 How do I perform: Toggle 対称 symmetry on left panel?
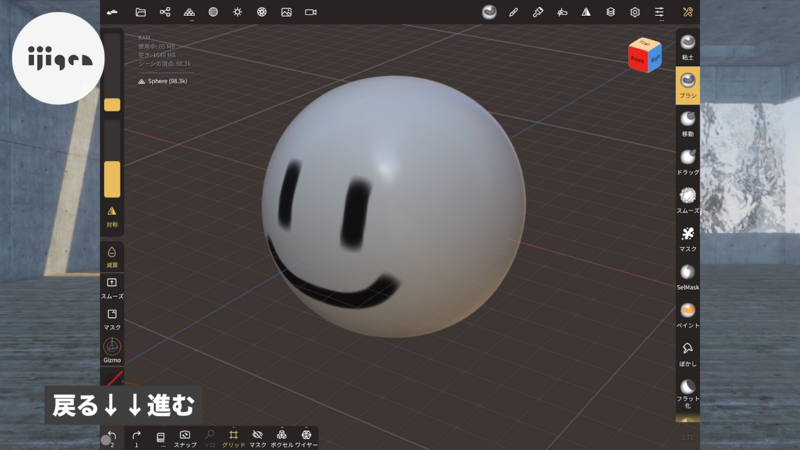click(112, 216)
